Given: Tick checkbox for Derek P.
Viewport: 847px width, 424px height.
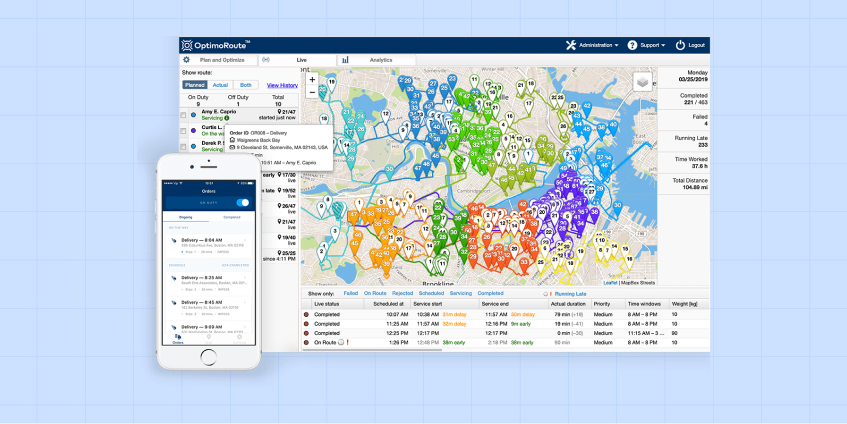Looking at the screenshot, I should pos(183,146).
